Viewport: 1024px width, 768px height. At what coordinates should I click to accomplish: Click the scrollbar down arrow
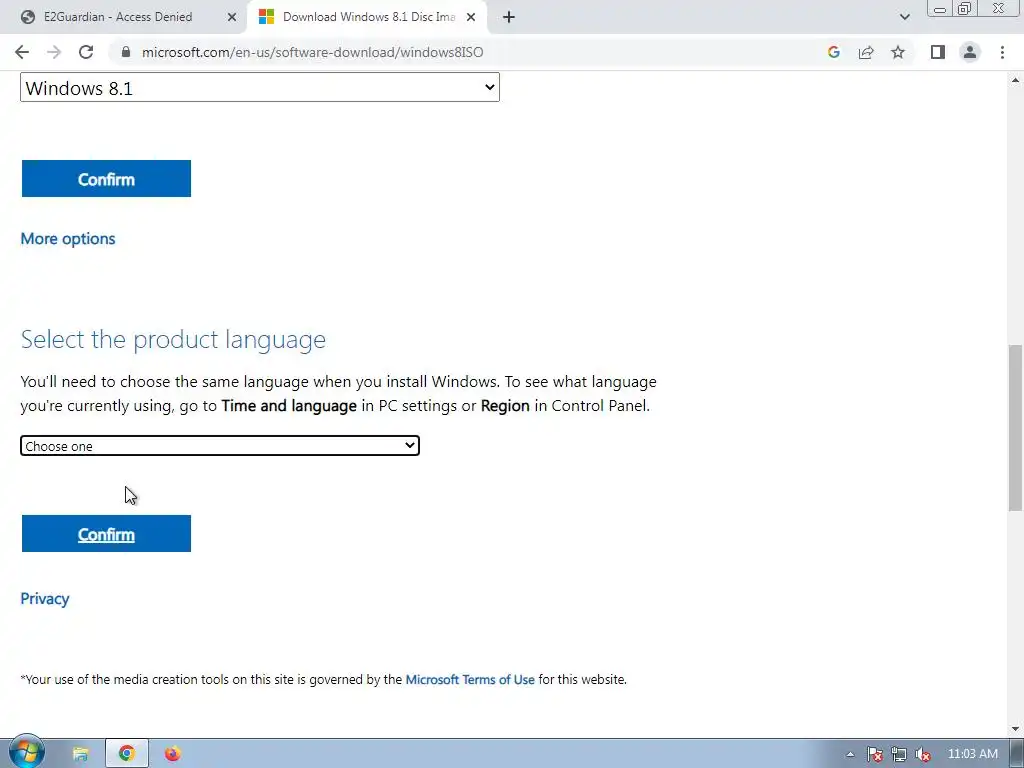[1015, 728]
